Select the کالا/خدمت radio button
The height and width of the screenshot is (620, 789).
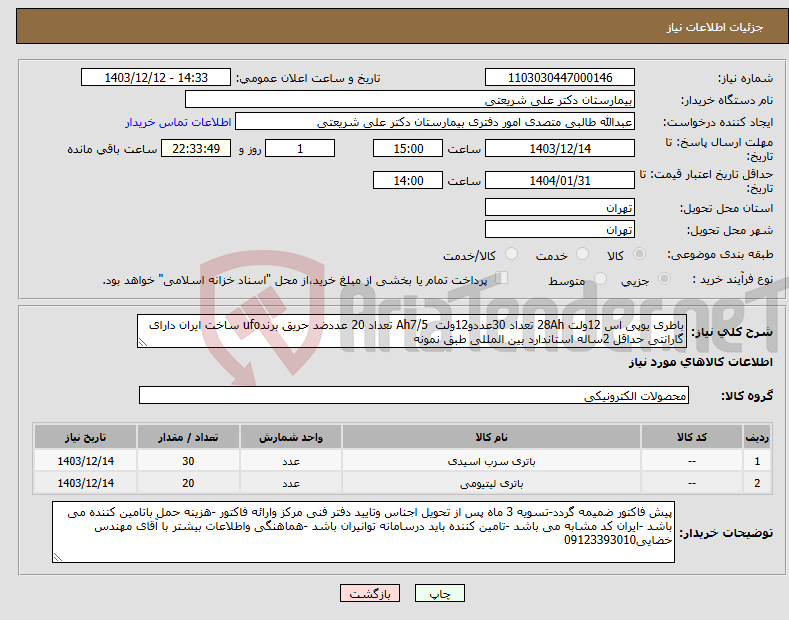point(511,254)
